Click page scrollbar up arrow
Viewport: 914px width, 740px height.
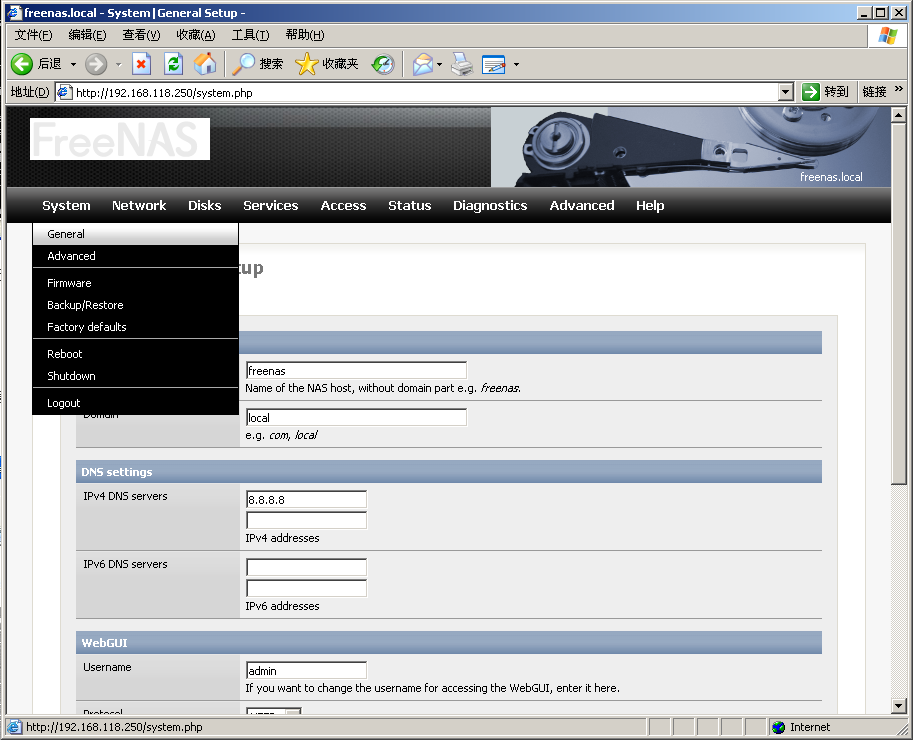click(x=898, y=115)
